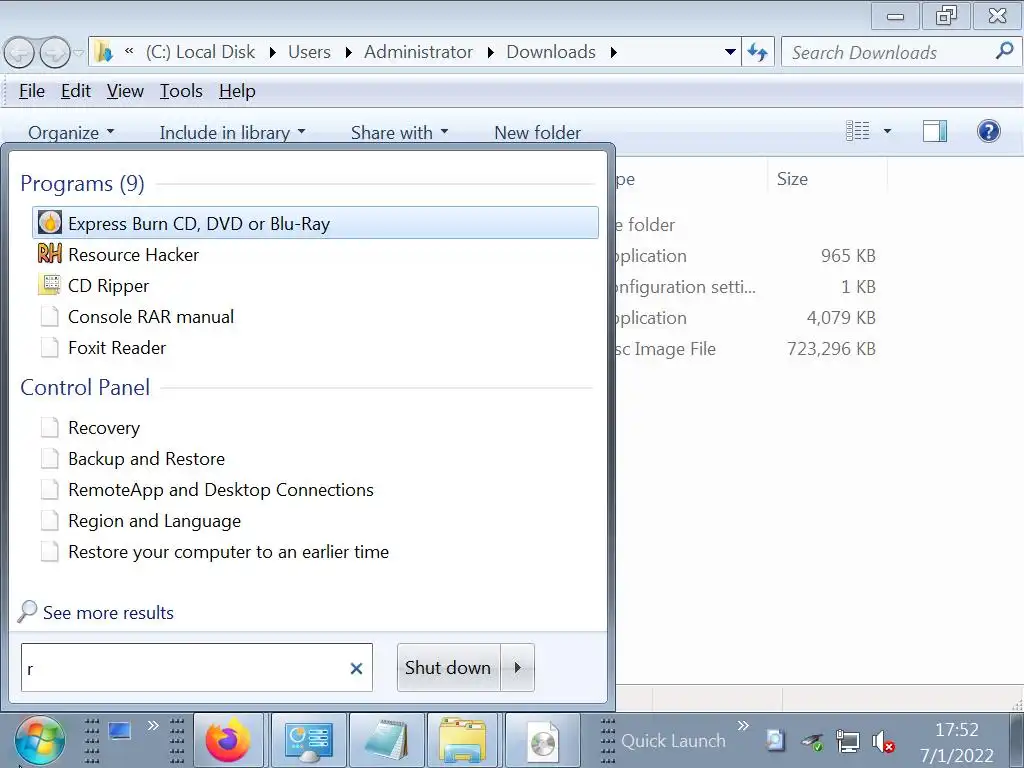
Task: Select Users in address bar
Action: click(x=310, y=52)
